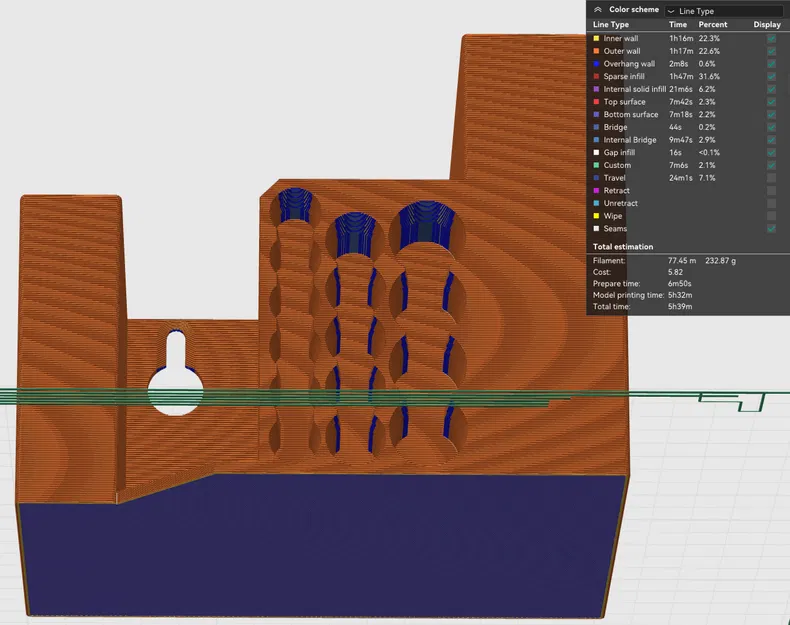Image resolution: width=790 pixels, height=625 pixels.
Task: Select the Sparse infill row label
Action: (624, 76)
